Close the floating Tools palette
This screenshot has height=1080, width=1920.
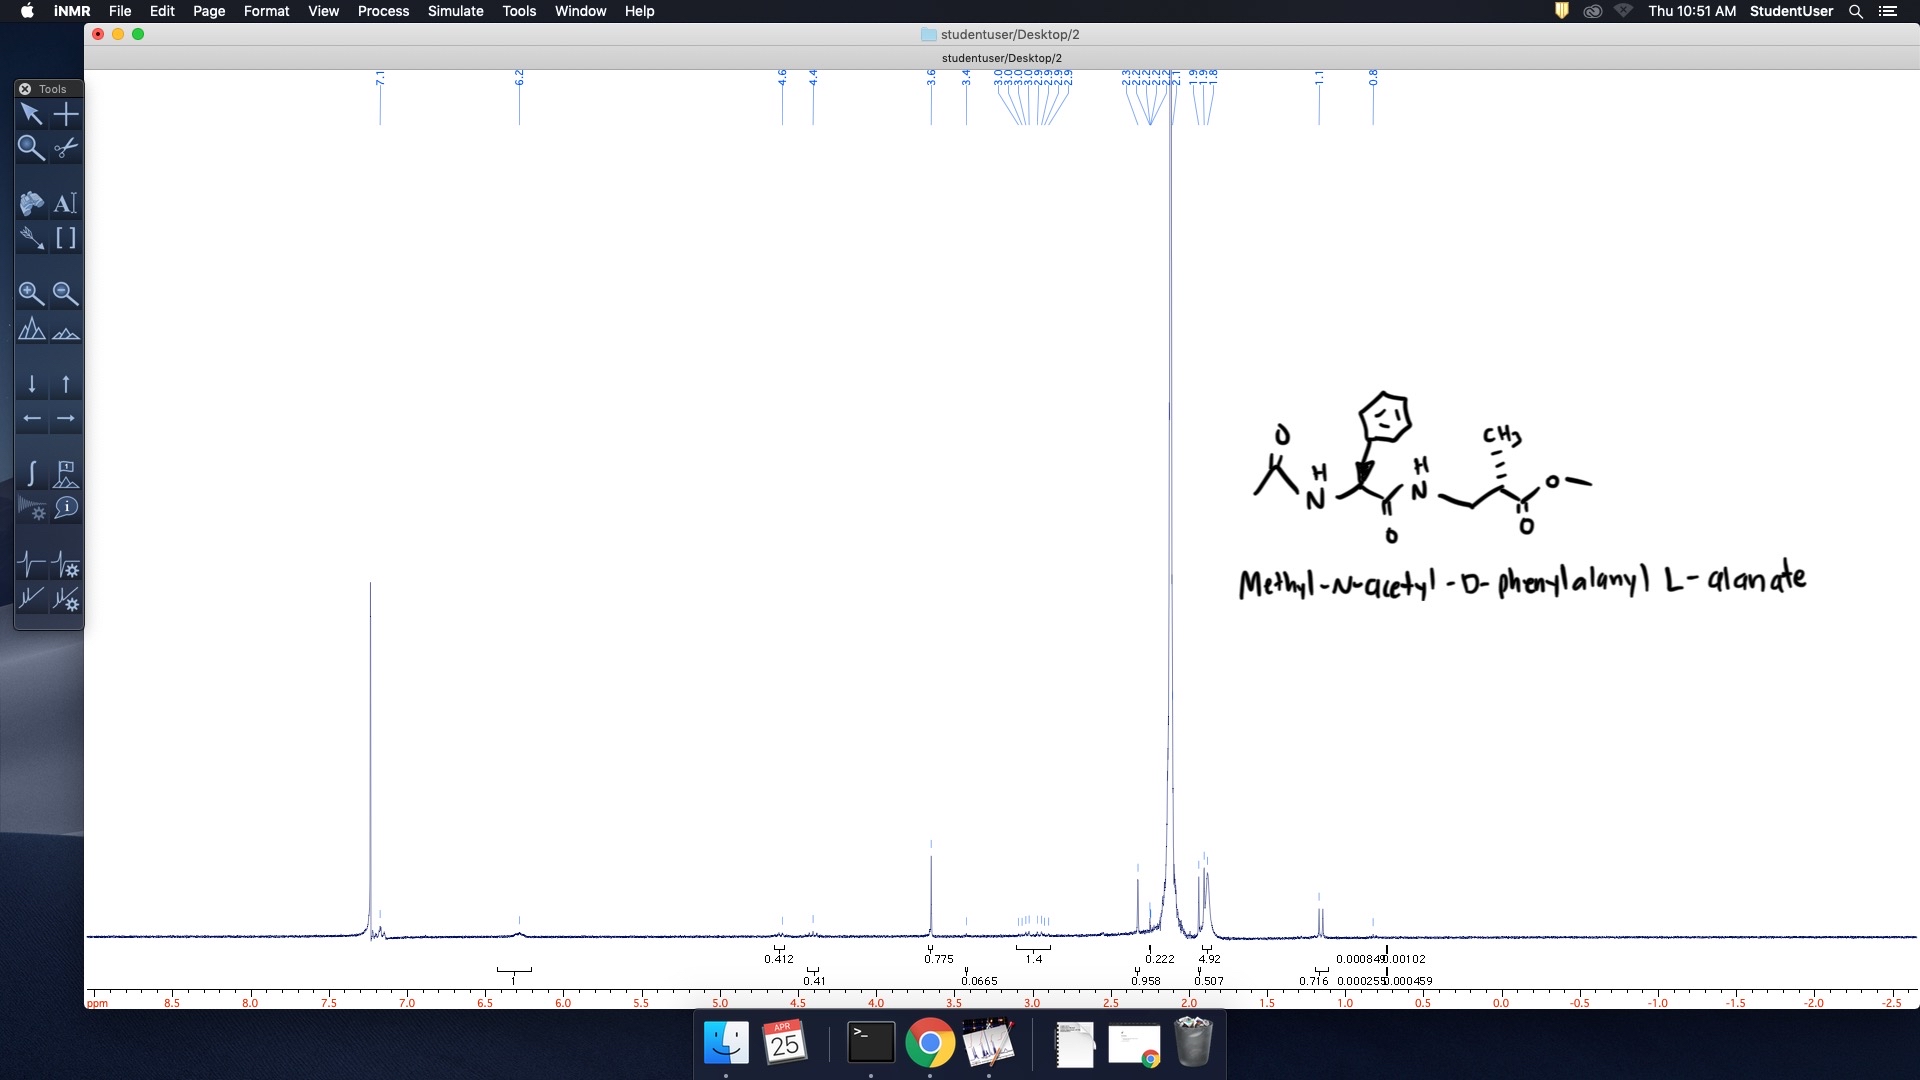[x=24, y=89]
